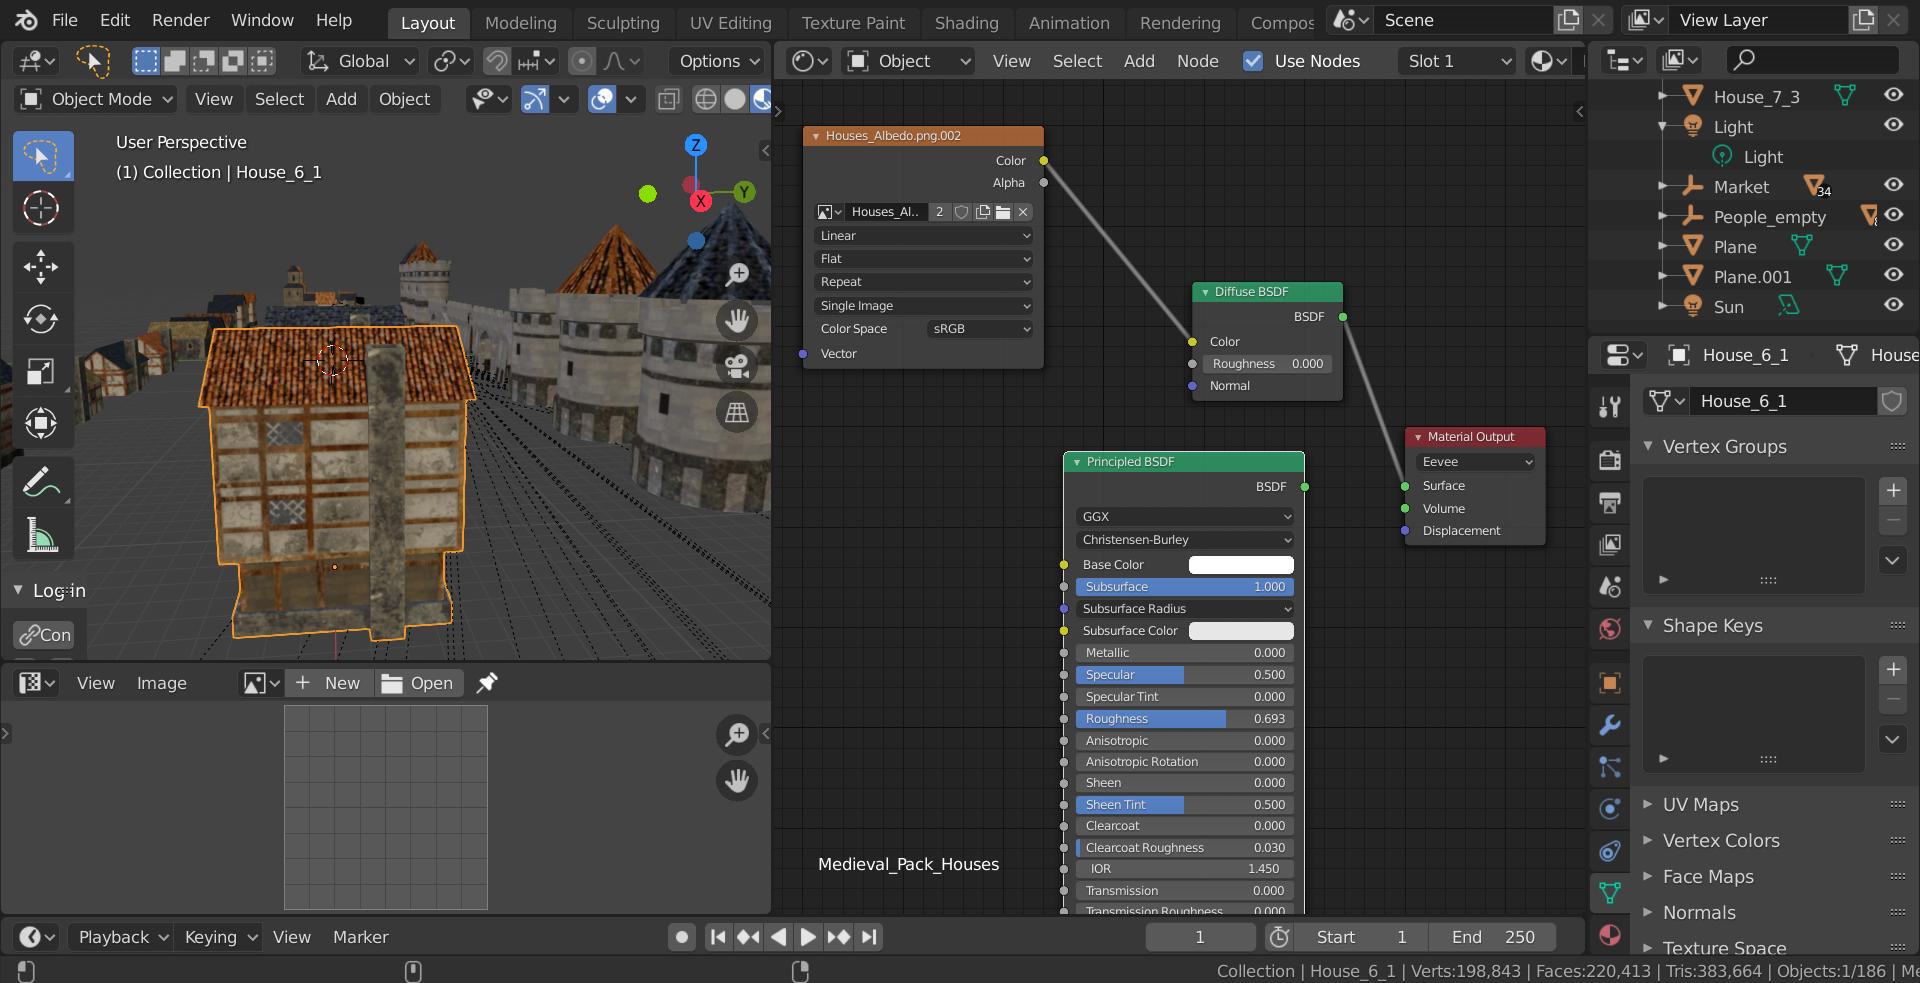This screenshot has height=983, width=1920.
Task: Open the Object Data properties tab
Action: tap(1609, 893)
